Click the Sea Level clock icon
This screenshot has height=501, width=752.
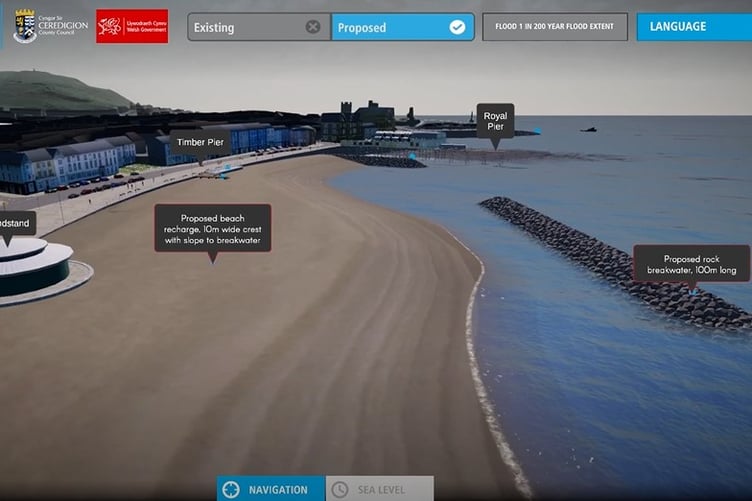pyautogui.click(x=340, y=489)
